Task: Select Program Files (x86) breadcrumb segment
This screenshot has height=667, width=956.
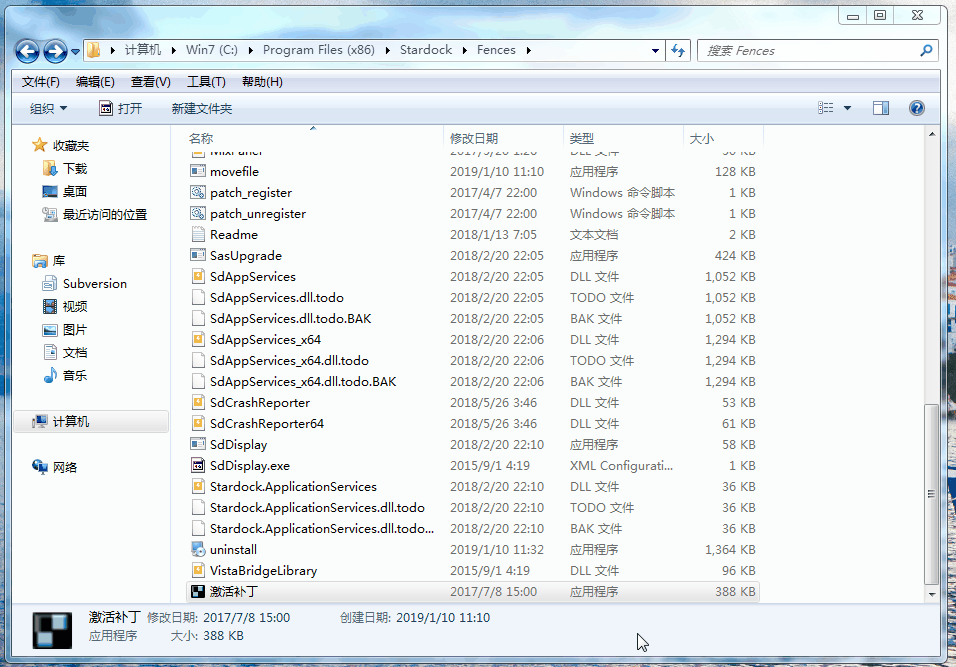Action: coord(319,50)
